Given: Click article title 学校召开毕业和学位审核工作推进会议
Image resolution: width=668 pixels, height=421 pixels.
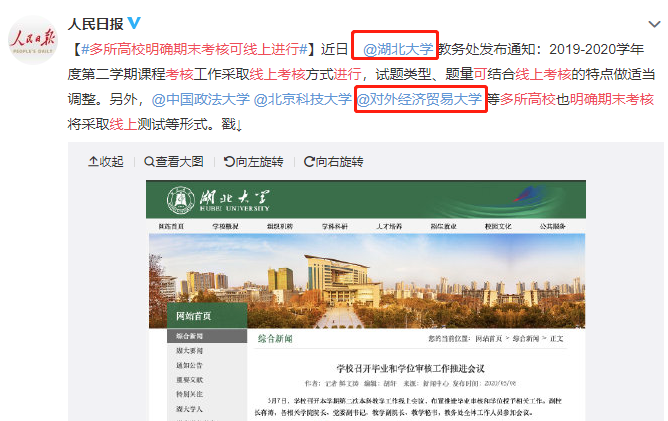Looking at the screenshot, I should pos(411,369).
